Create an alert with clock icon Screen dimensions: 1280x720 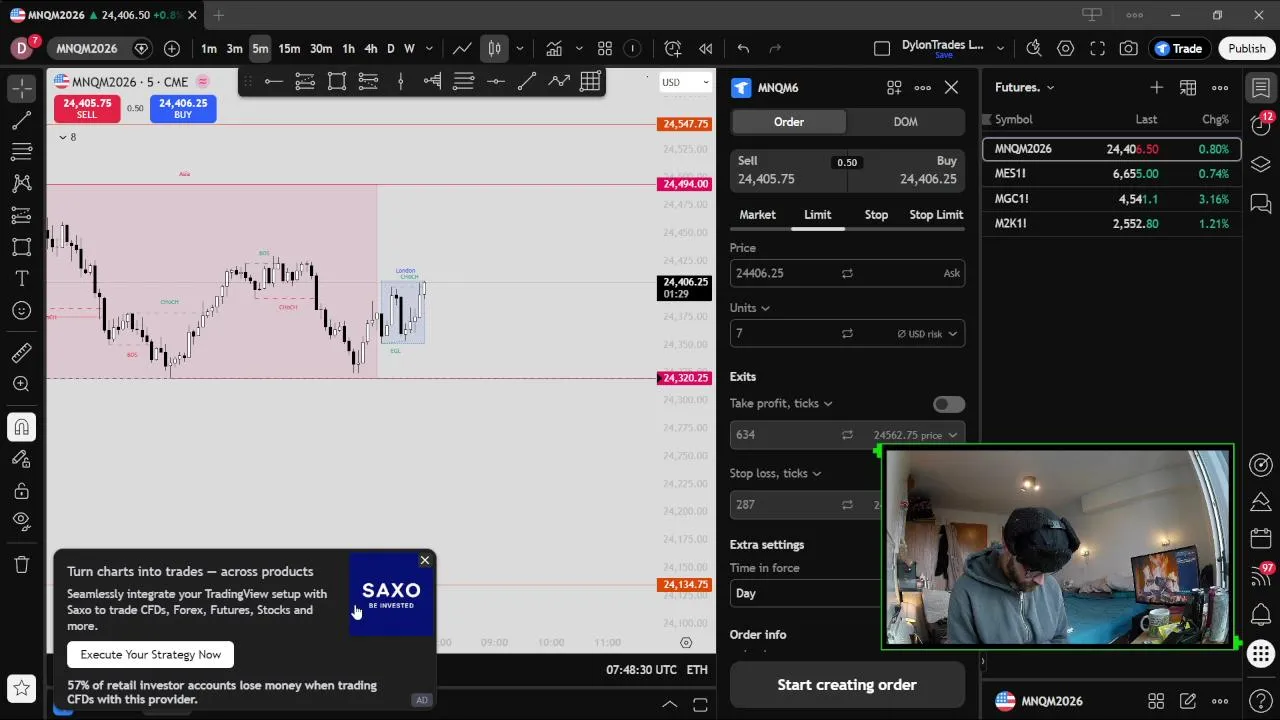pos(672,48)
